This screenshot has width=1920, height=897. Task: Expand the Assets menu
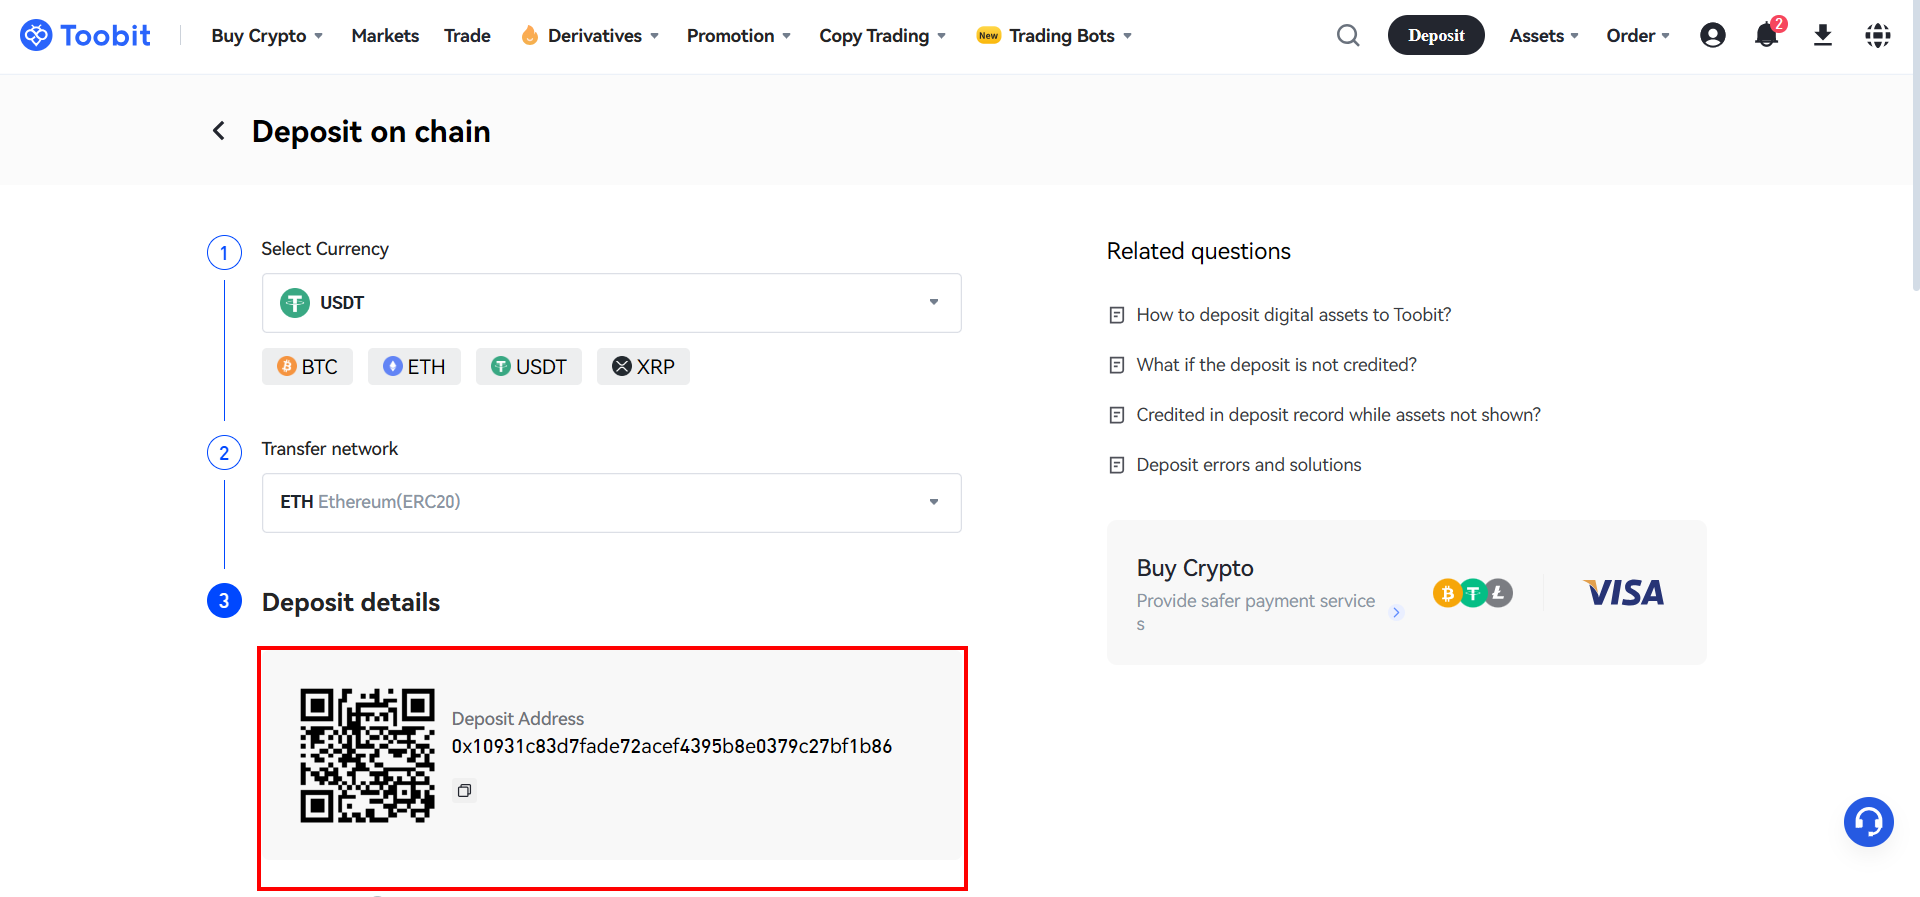[x=1544, y=35]
